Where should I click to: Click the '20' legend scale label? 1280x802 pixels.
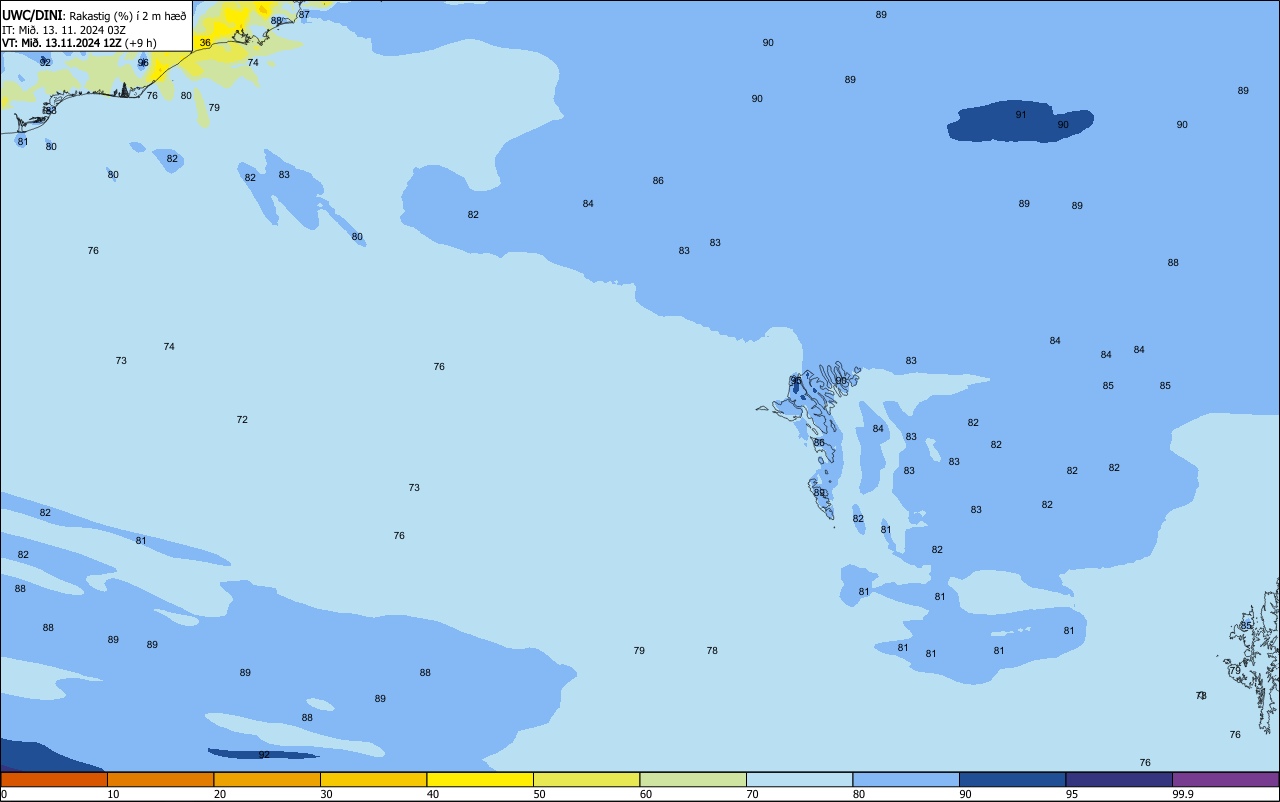pyautogui.click(x=220, y=794)
